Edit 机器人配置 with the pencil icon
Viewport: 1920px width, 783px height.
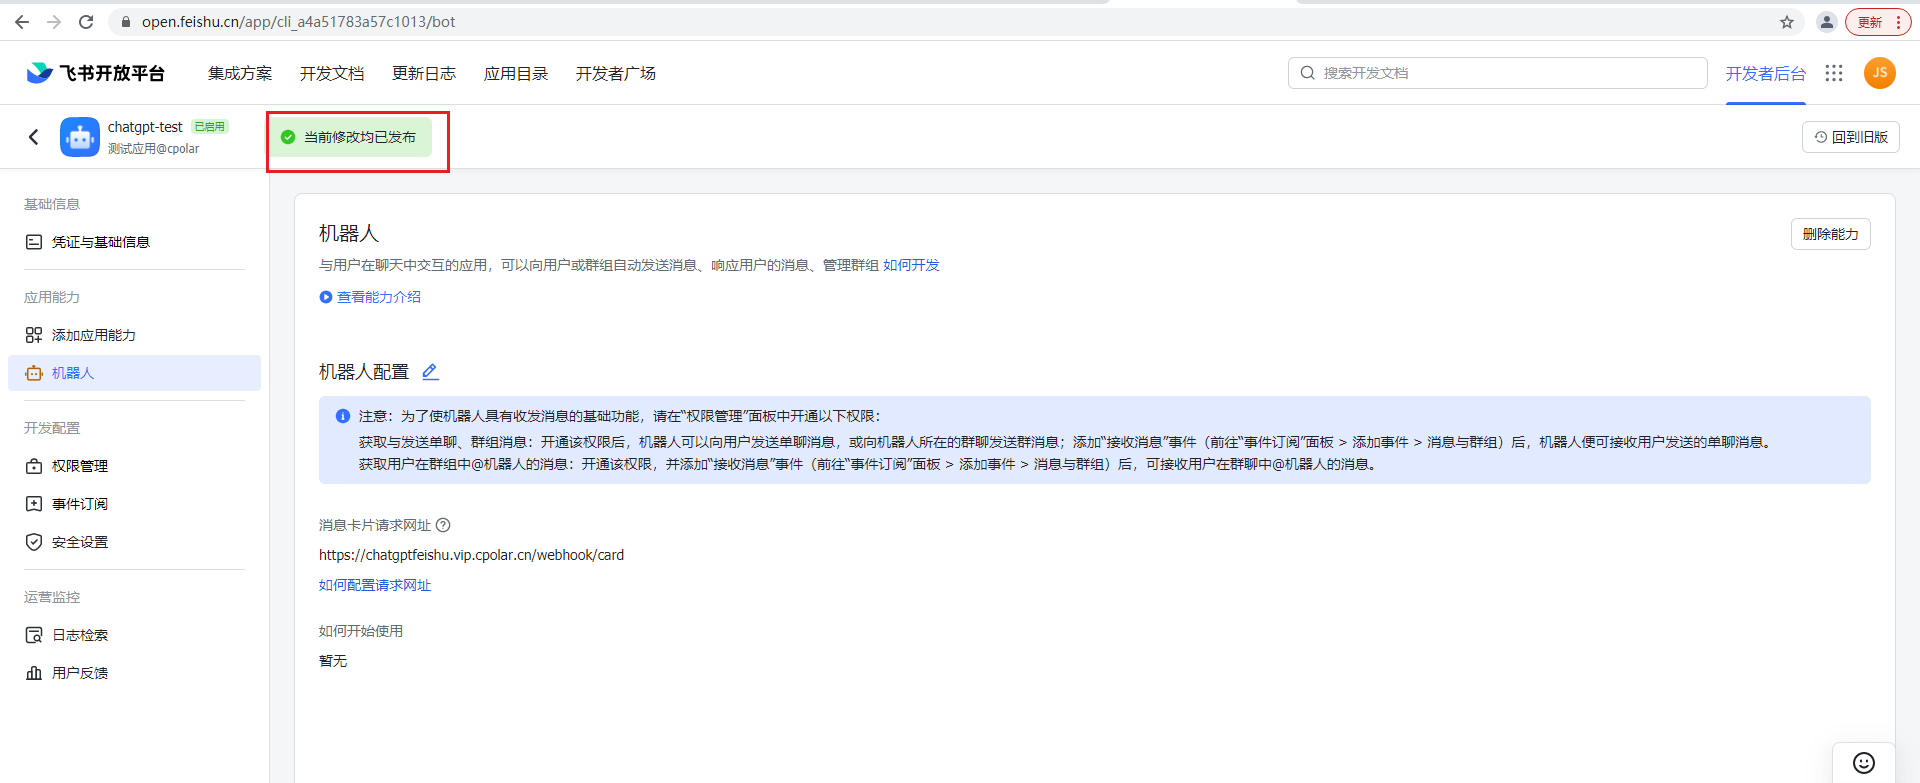[x=430, y=372]
